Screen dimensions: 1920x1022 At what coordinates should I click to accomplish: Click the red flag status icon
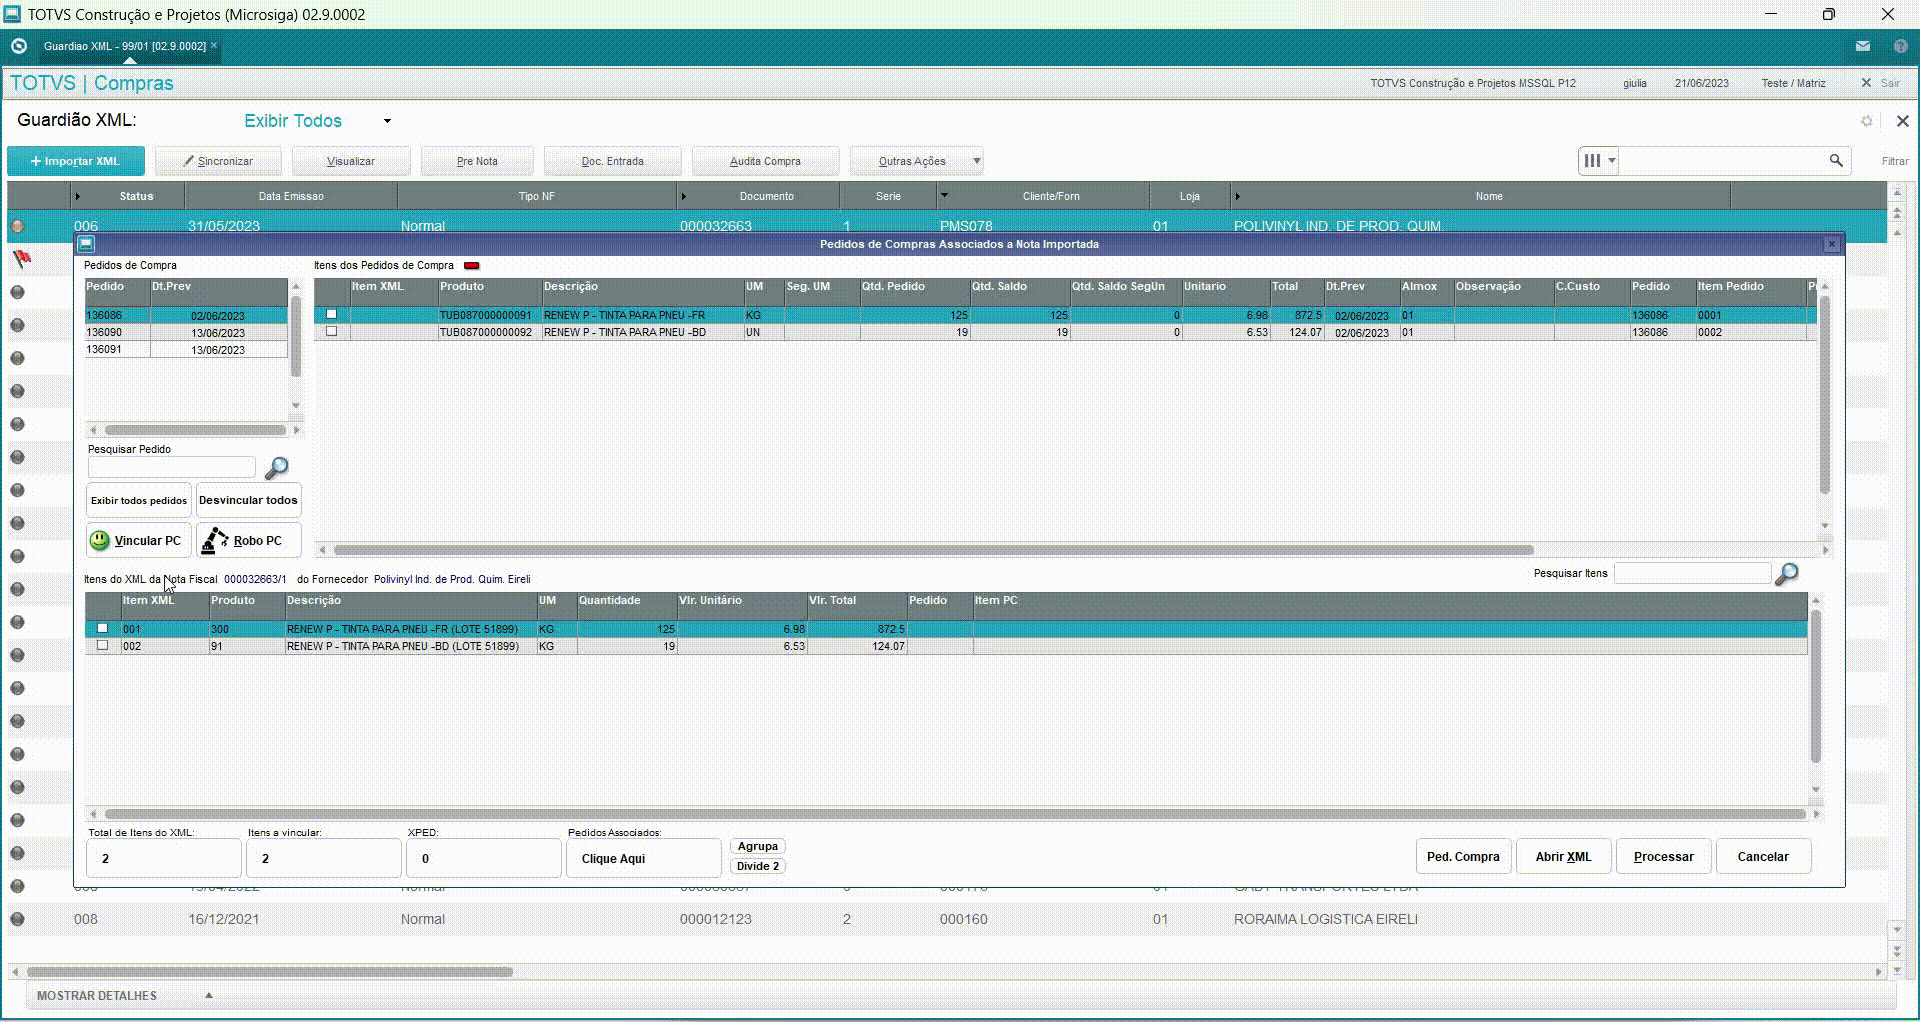click(21, 260)
